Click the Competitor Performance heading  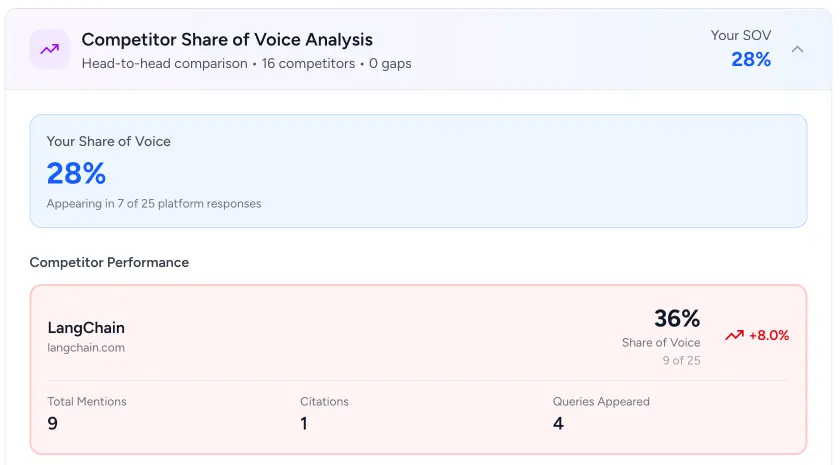coord(109,262)
